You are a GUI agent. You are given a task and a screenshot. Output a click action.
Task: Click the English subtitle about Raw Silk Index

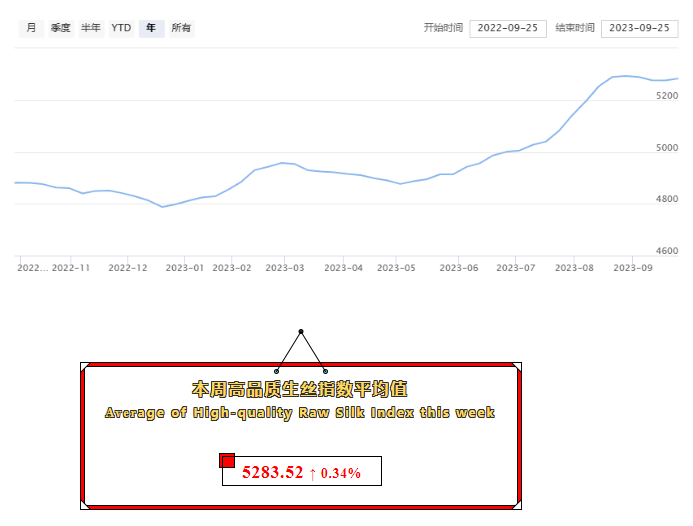coord(300,413)
